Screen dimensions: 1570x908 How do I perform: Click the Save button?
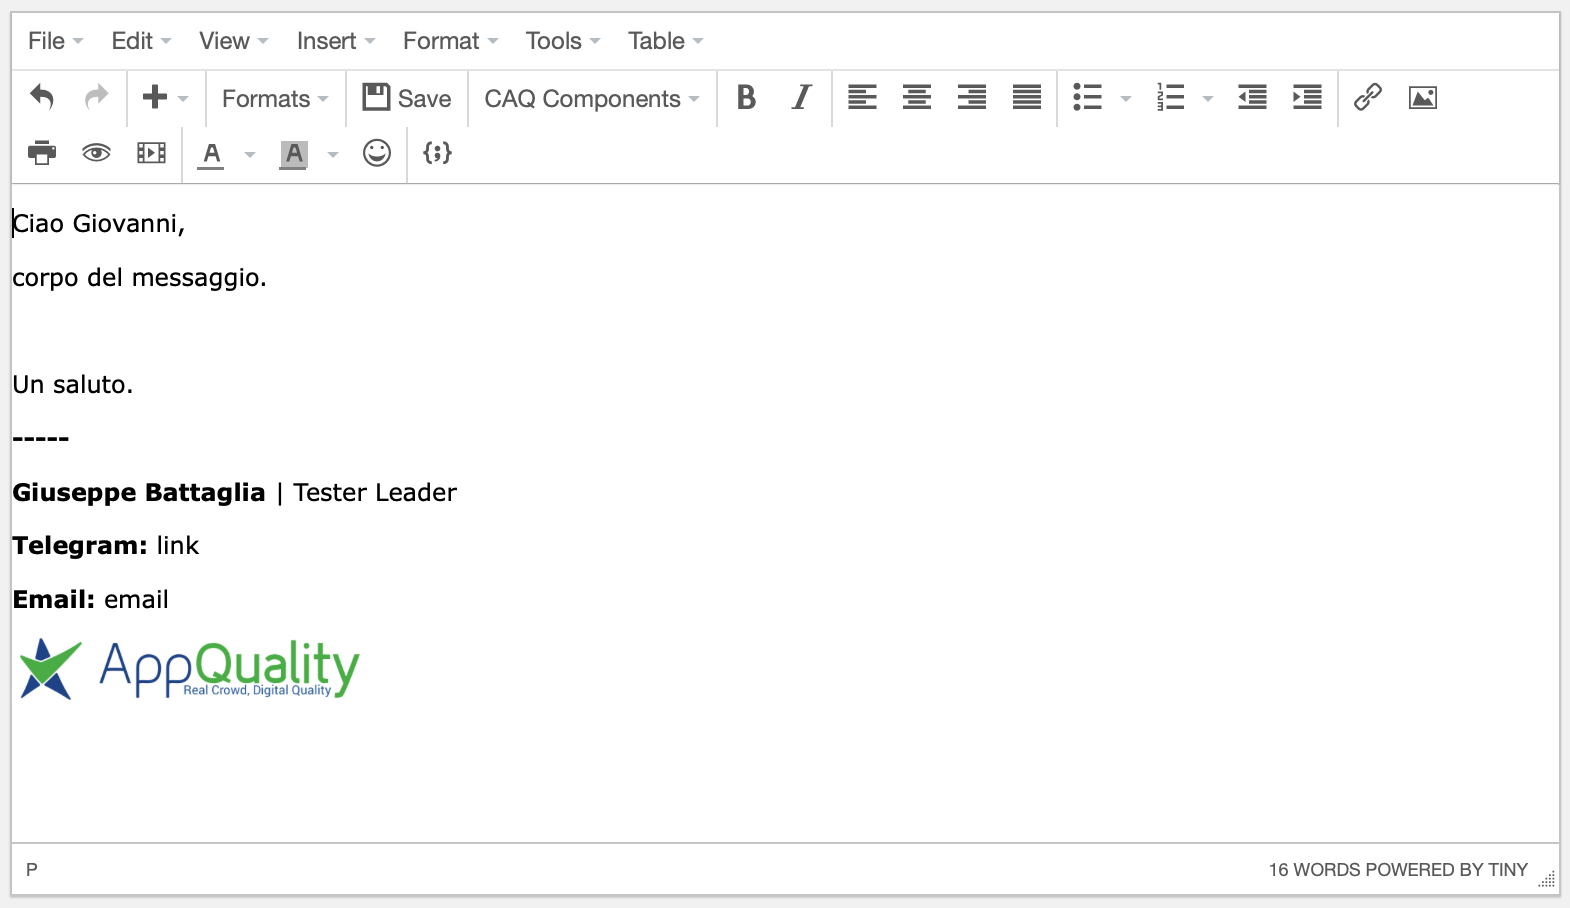[407, 98]
